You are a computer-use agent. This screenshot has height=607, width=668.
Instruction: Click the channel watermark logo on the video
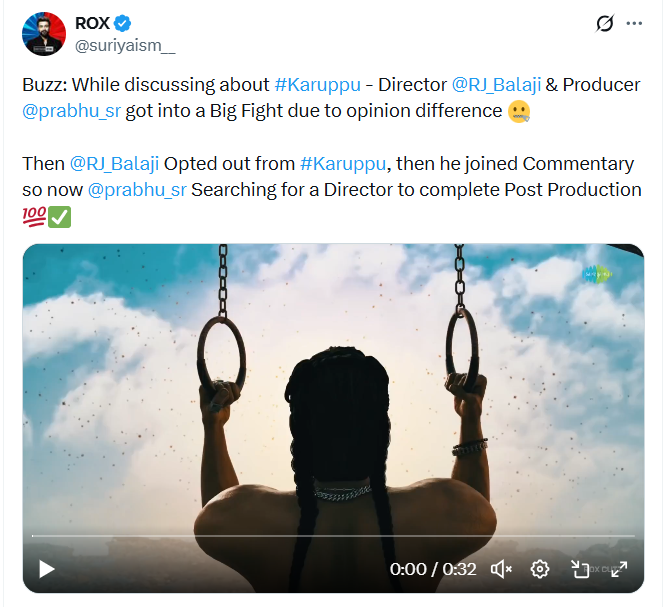[x=597, y=272]
